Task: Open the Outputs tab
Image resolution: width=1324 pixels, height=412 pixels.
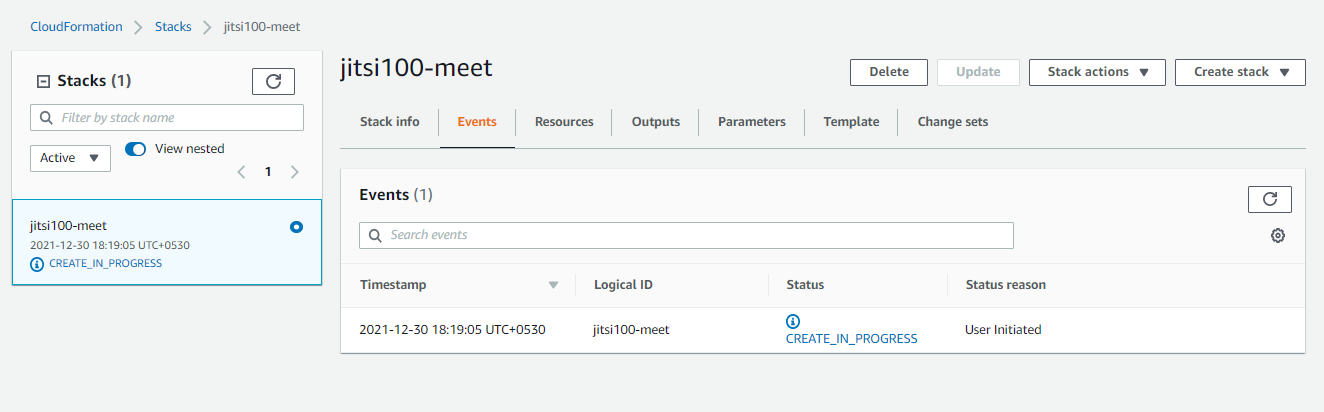Action: [x=655, y=122]
